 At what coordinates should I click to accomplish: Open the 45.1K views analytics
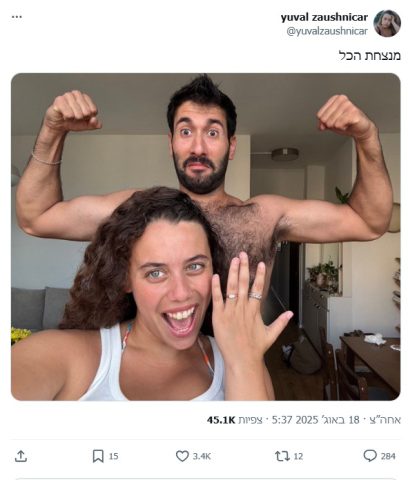point(221,420)
